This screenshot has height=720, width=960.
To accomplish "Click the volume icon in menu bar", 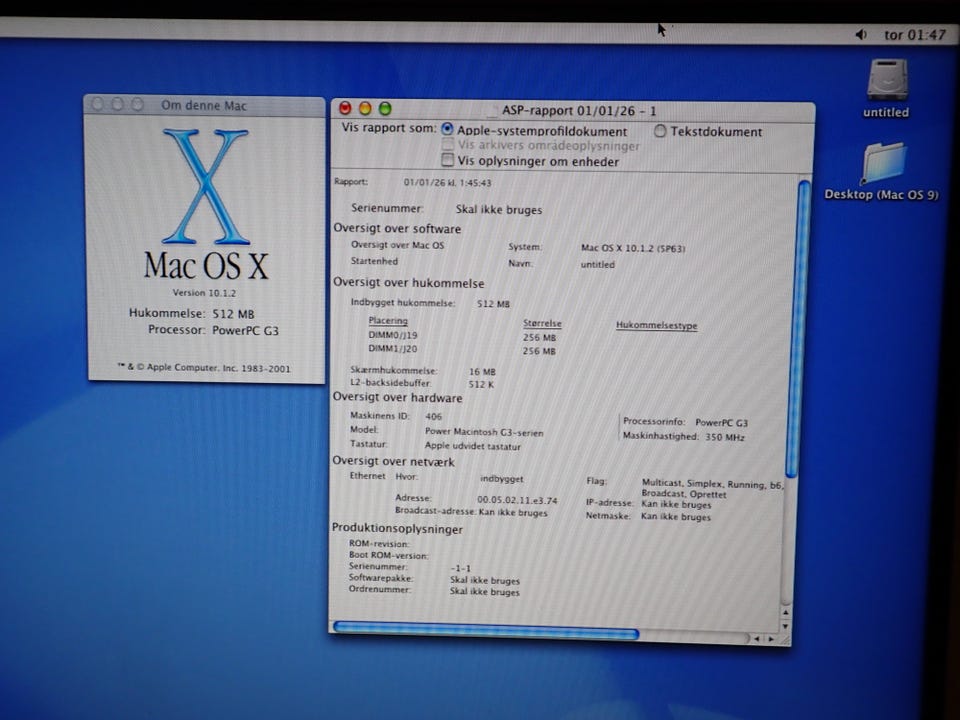I will (861, 34).
